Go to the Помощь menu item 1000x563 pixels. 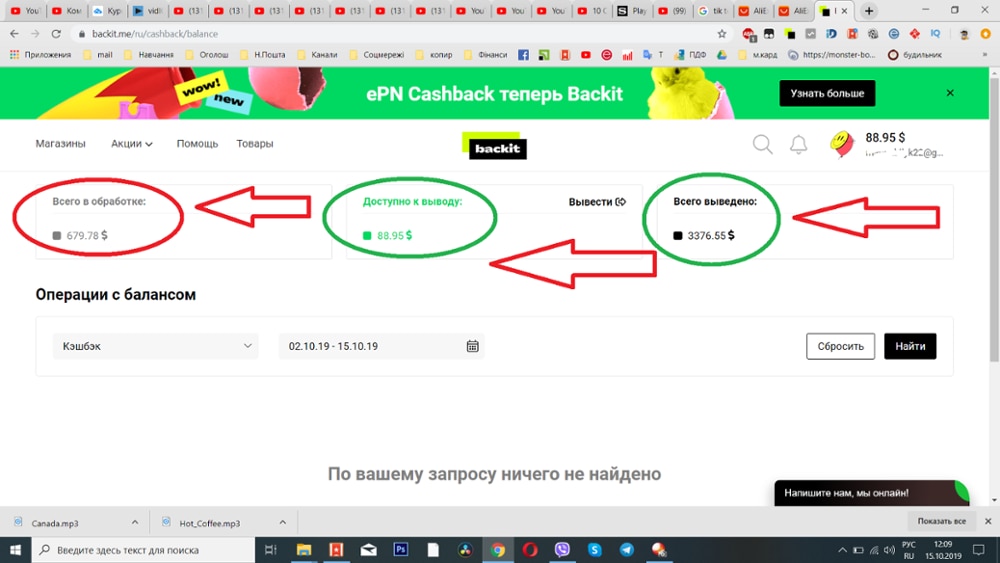click(197, 144)
